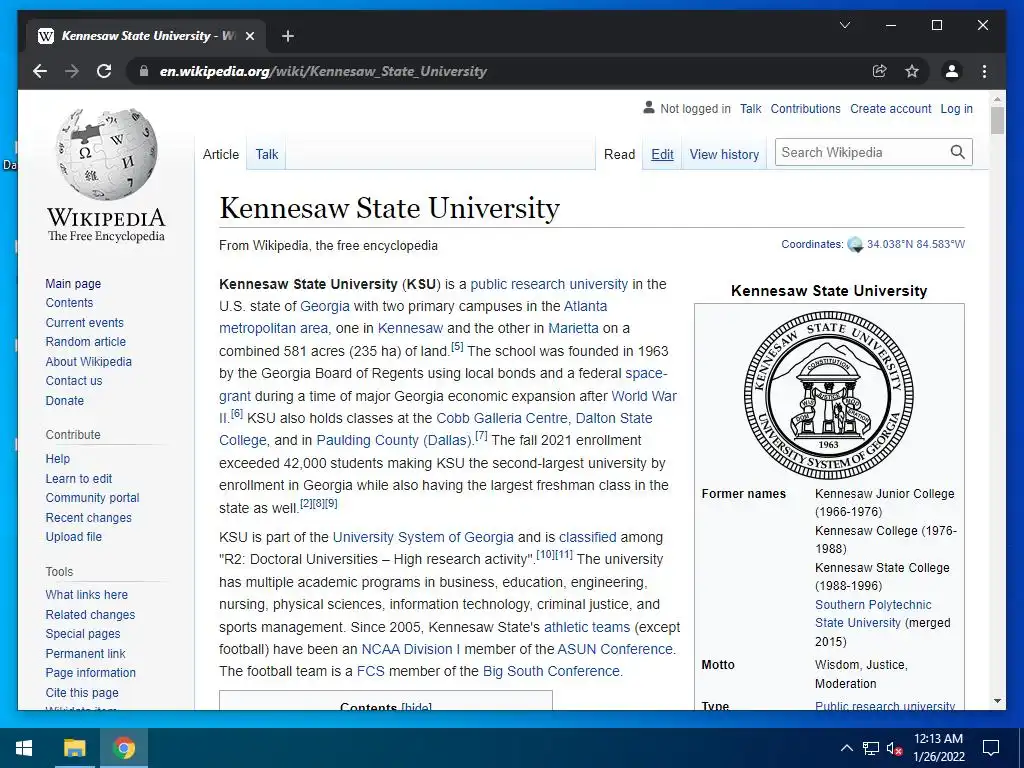Open the Windows notification center
This screenshot has height=768, width=1024.
point(991,748)
